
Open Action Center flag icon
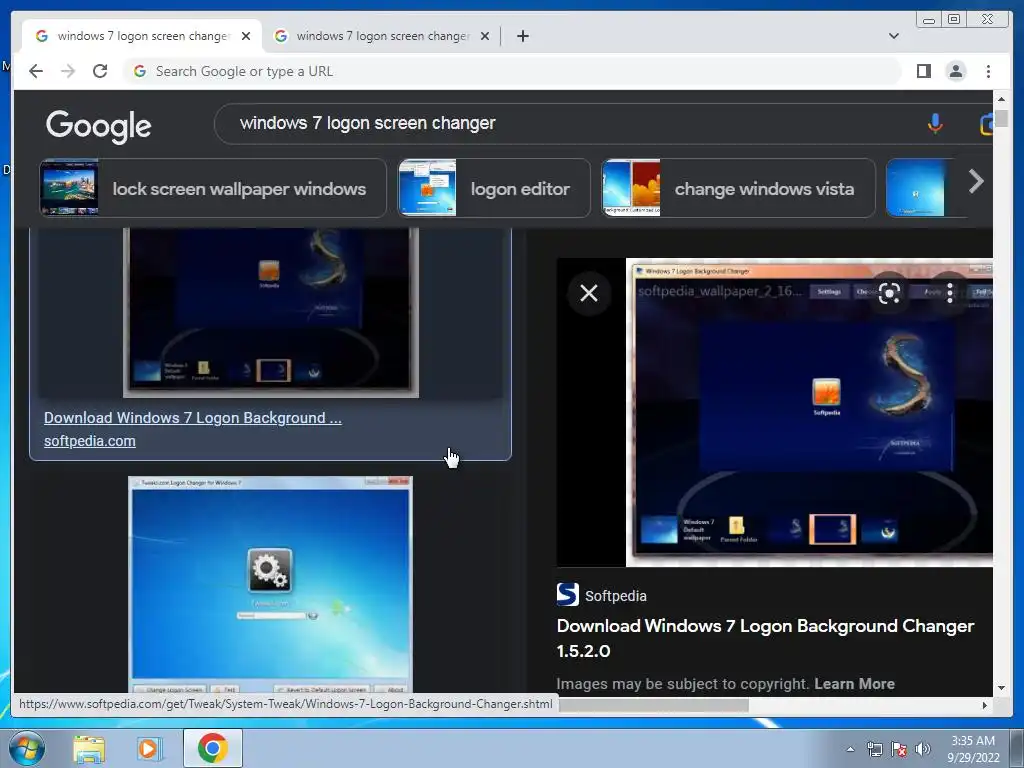[x=899, y=749]
